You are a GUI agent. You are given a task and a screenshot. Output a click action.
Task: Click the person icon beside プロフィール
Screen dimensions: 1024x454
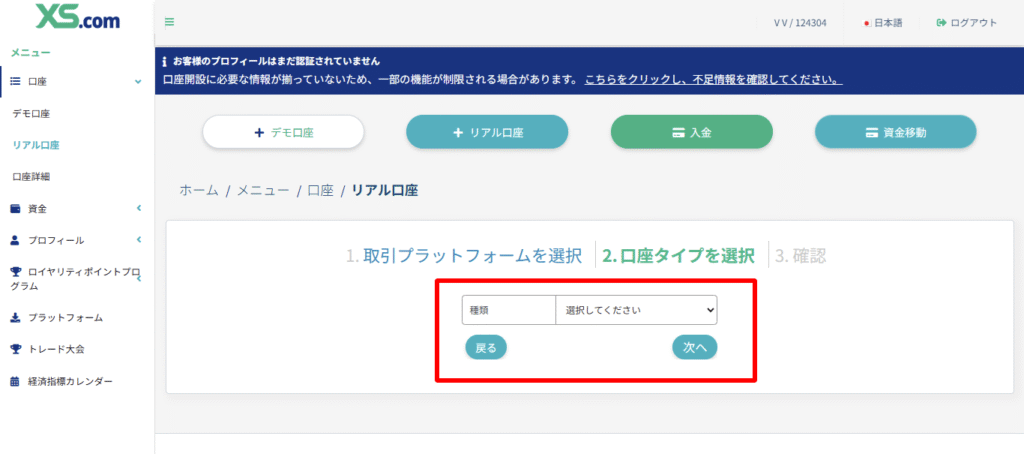coord(15,240)
